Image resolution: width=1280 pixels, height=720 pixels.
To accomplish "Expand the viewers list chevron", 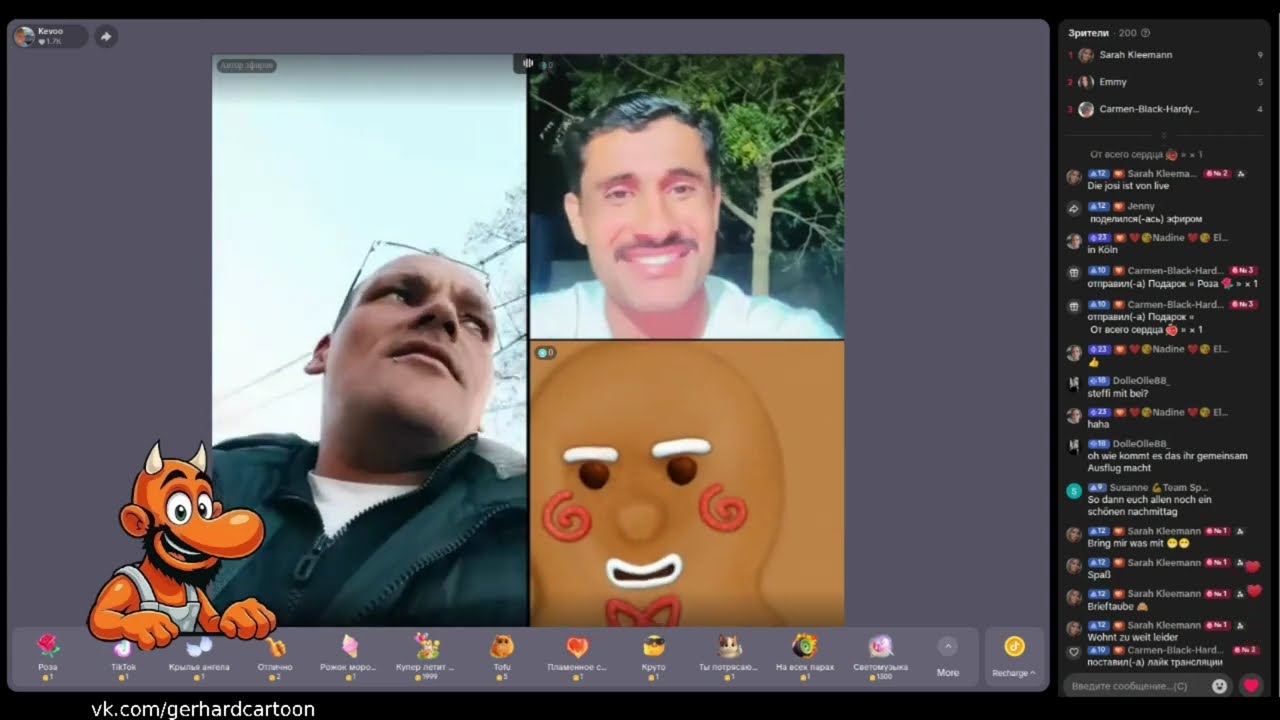I will tap(1163, 134).
